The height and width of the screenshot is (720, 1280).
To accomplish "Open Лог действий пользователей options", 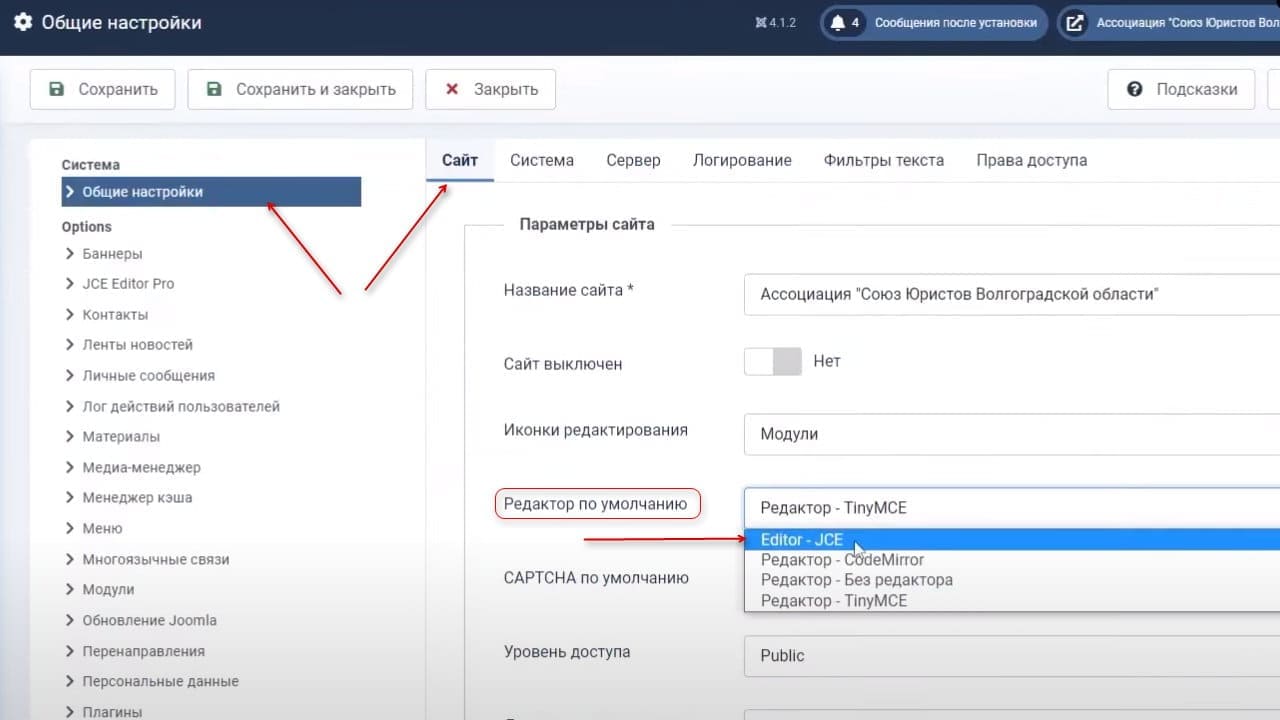I will click(x=181, y=407).
